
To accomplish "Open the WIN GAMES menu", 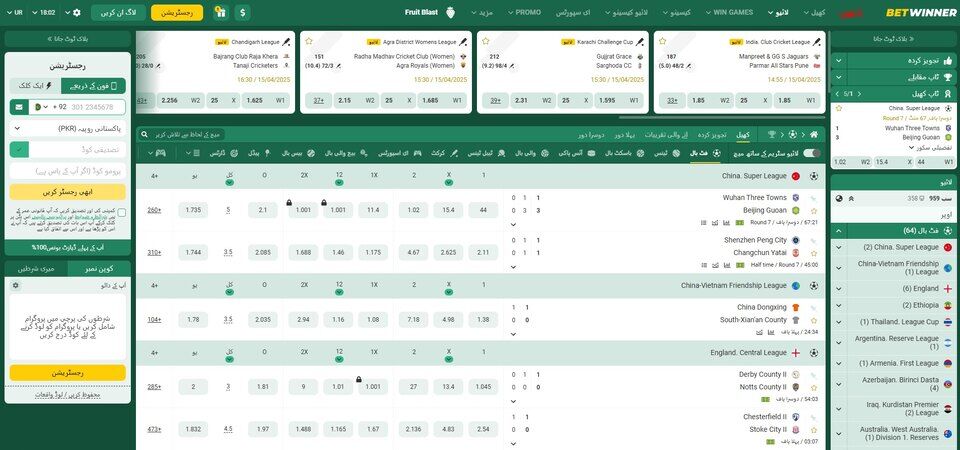I will tap(729, 12).
